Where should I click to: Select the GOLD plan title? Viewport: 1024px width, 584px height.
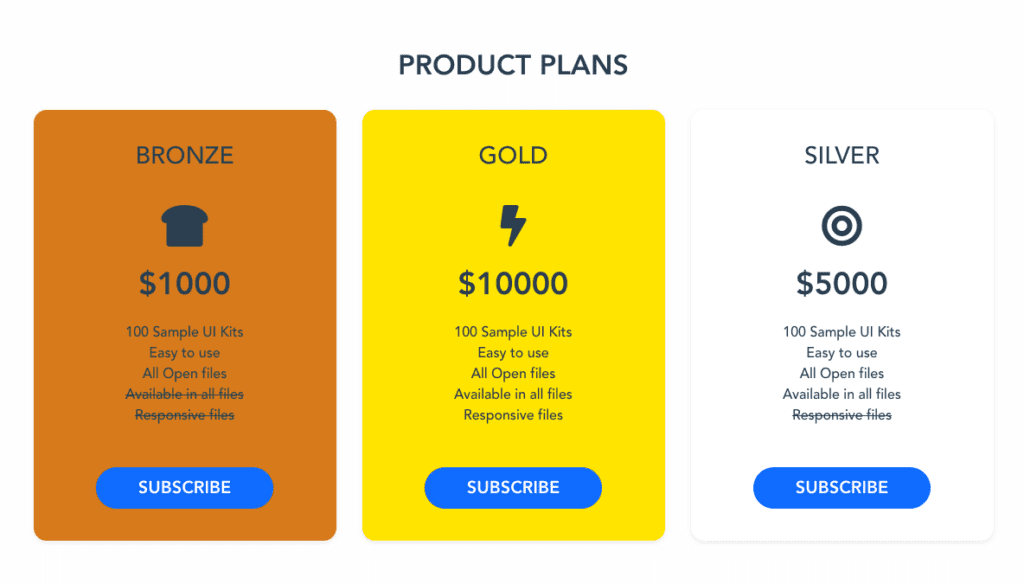(513, 155)
